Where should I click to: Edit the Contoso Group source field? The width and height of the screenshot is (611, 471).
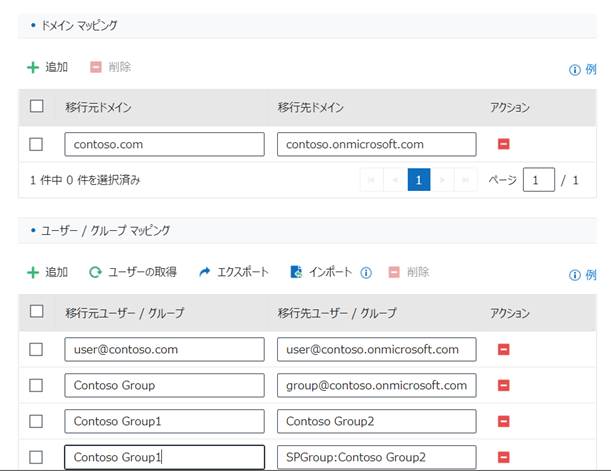pos(164,386)
